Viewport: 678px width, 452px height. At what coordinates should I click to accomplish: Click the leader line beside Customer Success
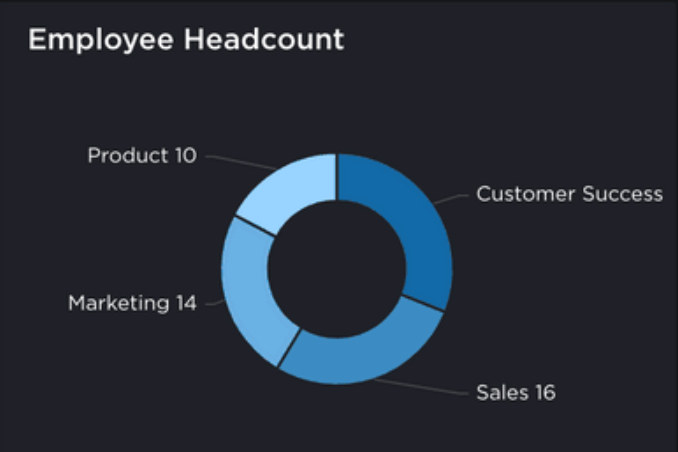click(x=453, y=198)
